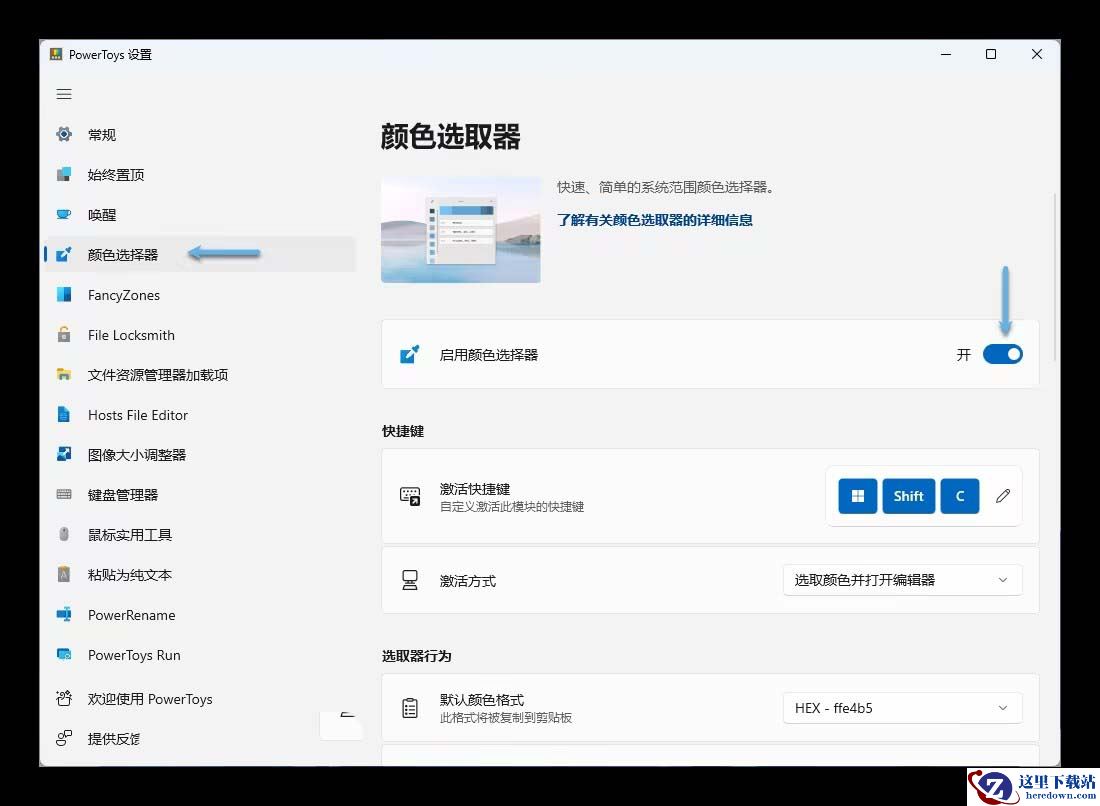Click the Color Picker preview thumbnail image
The width and height of the screenshot is (1100, 806).
tap(461, 229)
